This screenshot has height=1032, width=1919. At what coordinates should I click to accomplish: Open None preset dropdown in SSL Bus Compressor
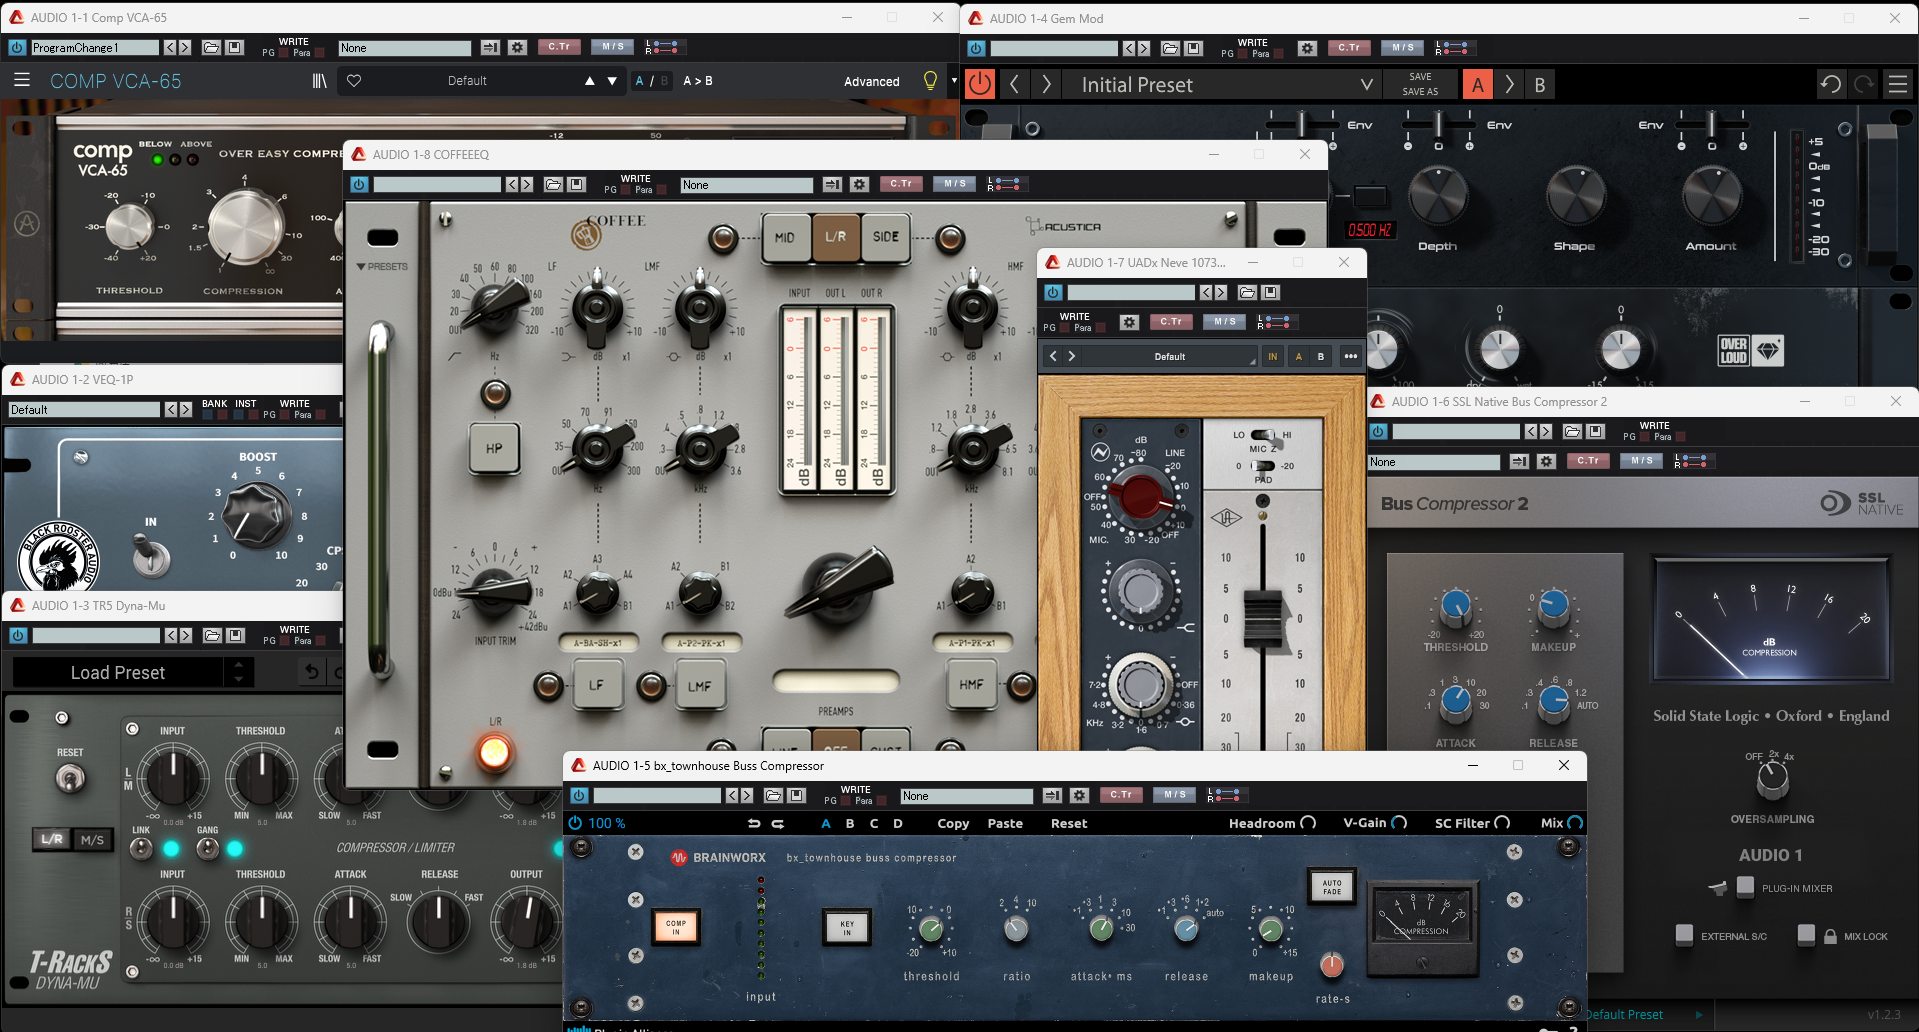click(1434, 462)
